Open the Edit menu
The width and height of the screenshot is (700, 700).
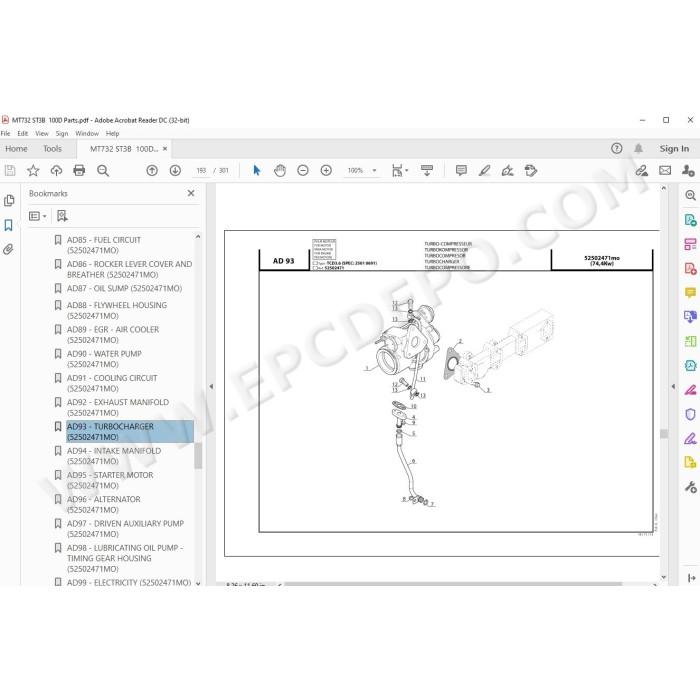(x=22, y=133)
